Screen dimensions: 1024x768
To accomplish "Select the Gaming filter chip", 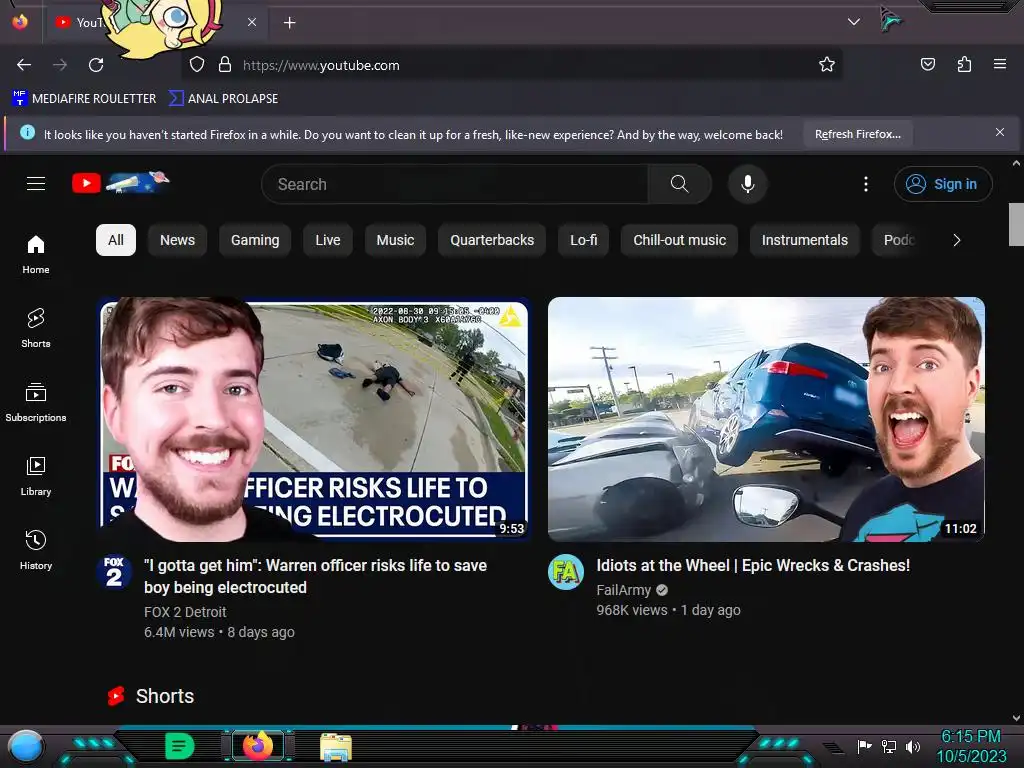I will click(255, 240).
